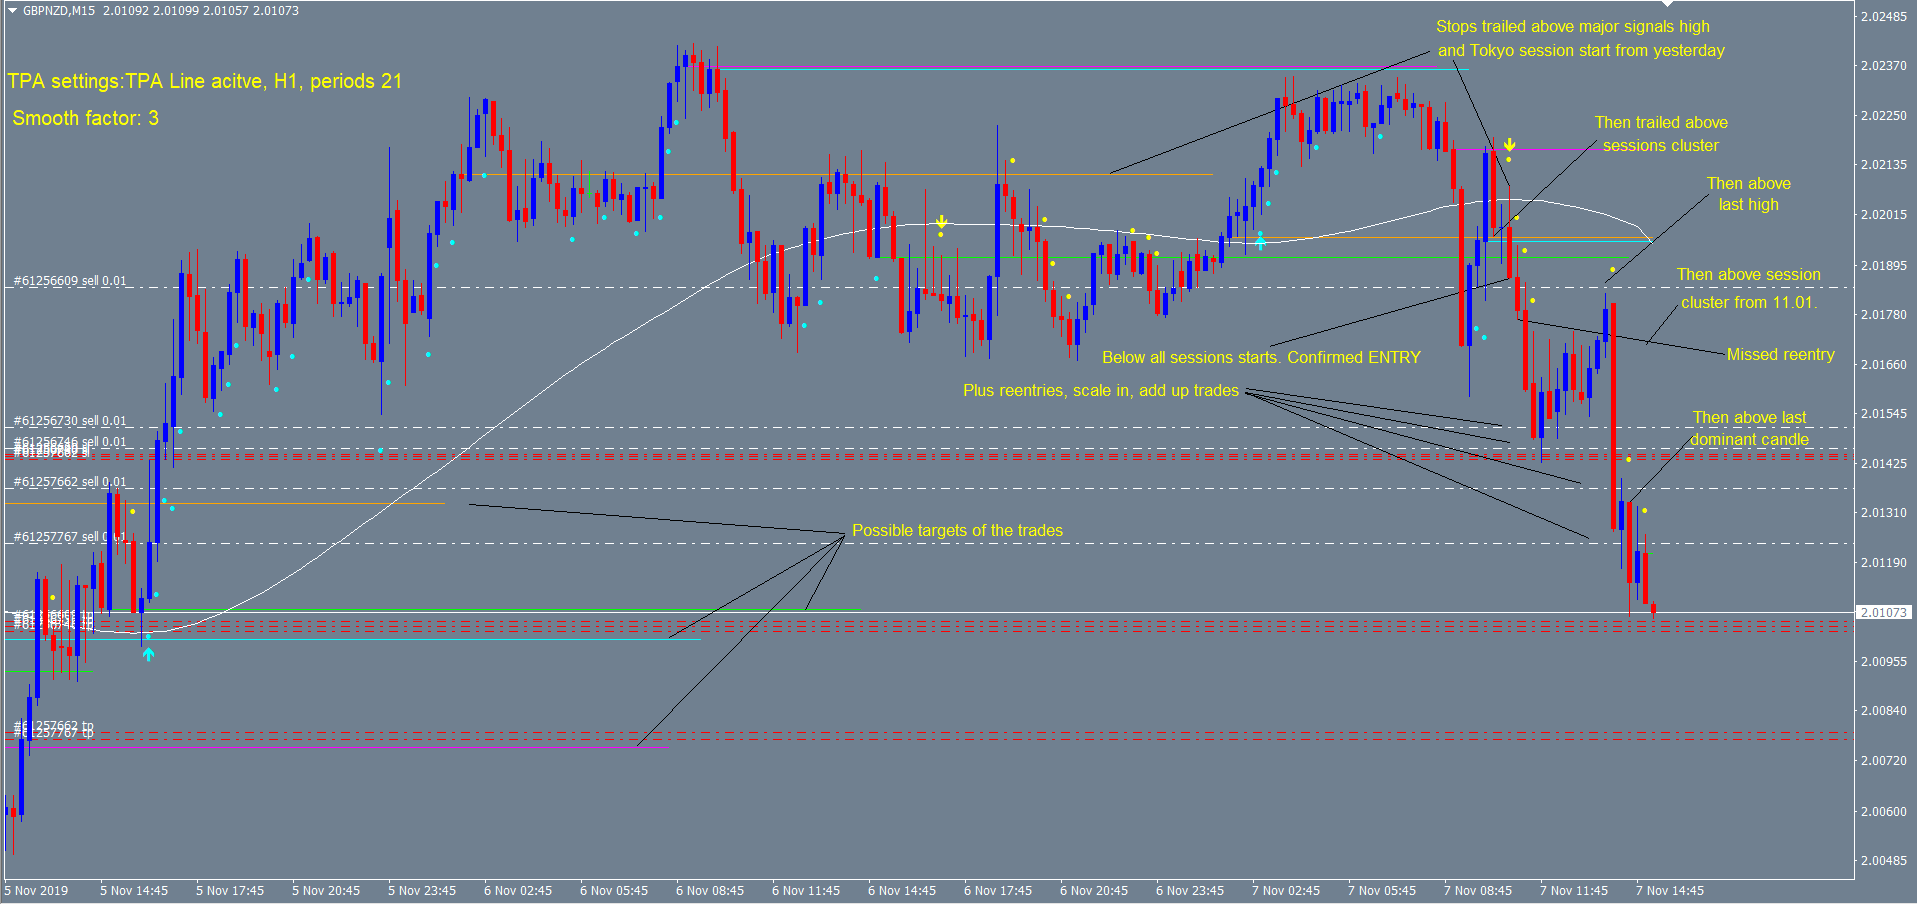Click the "Smooth factor: 3" label
Image resolution: width=1917 pixels, height=904 pixels.
(x=85, y=118)
